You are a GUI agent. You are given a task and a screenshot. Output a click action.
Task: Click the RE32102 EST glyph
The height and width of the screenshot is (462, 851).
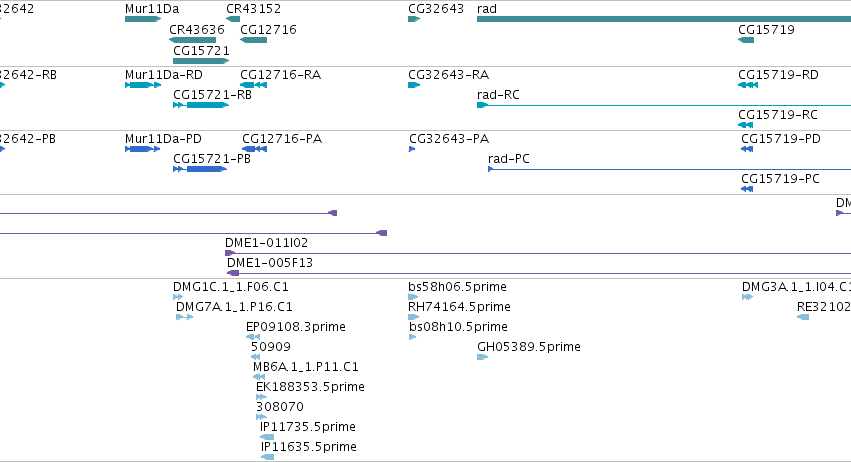tap(803, 317)
